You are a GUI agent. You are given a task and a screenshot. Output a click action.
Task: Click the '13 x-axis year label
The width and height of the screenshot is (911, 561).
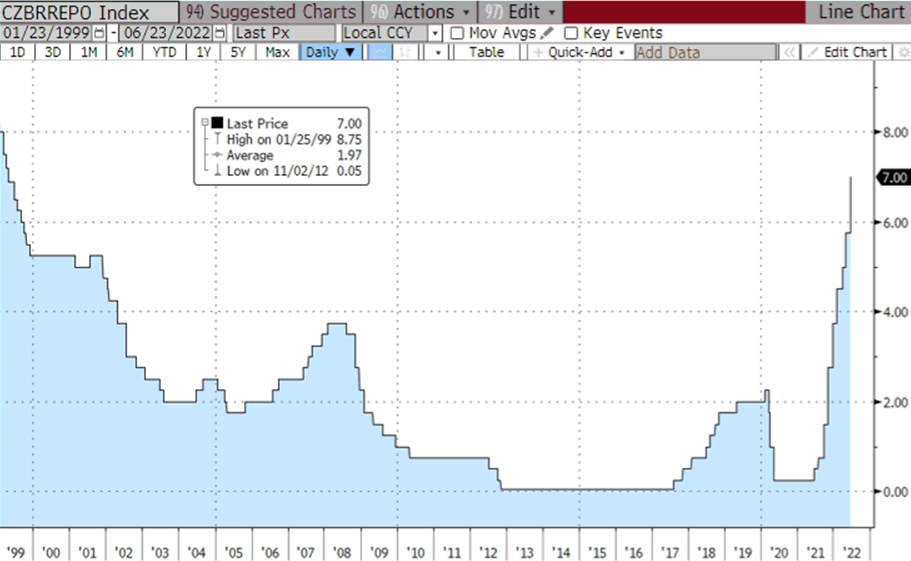(x=524, y=552)
